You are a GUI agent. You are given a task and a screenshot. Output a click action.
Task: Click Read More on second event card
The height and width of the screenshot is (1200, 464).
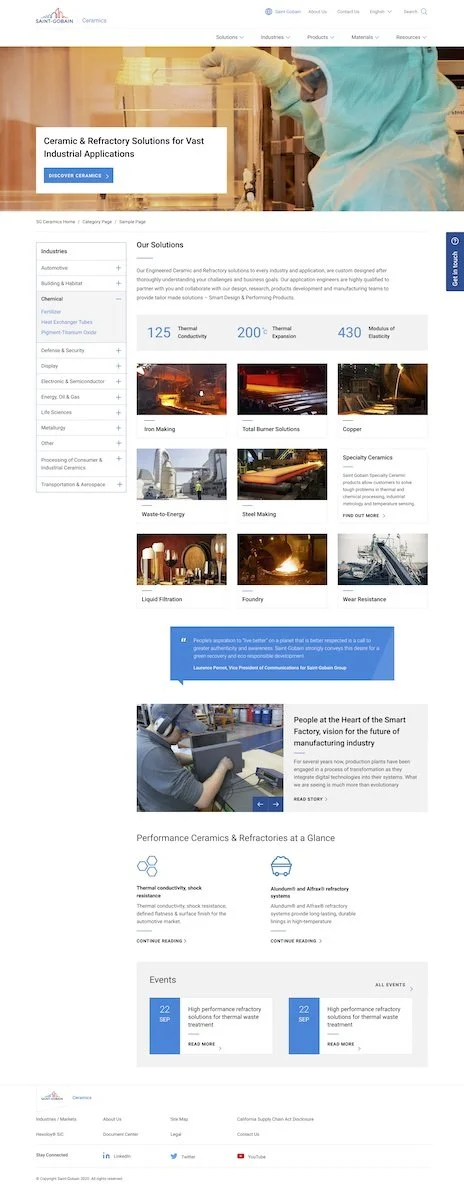click(342, 1044)
